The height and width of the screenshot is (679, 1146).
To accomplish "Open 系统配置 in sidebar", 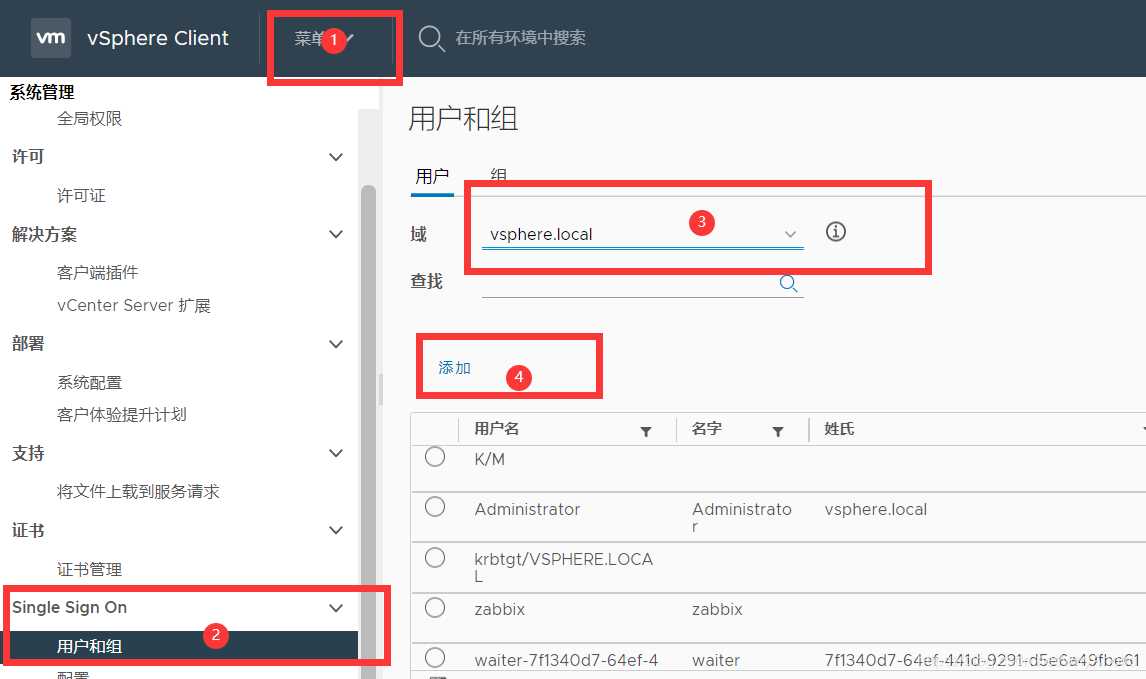I will point(89,382).
